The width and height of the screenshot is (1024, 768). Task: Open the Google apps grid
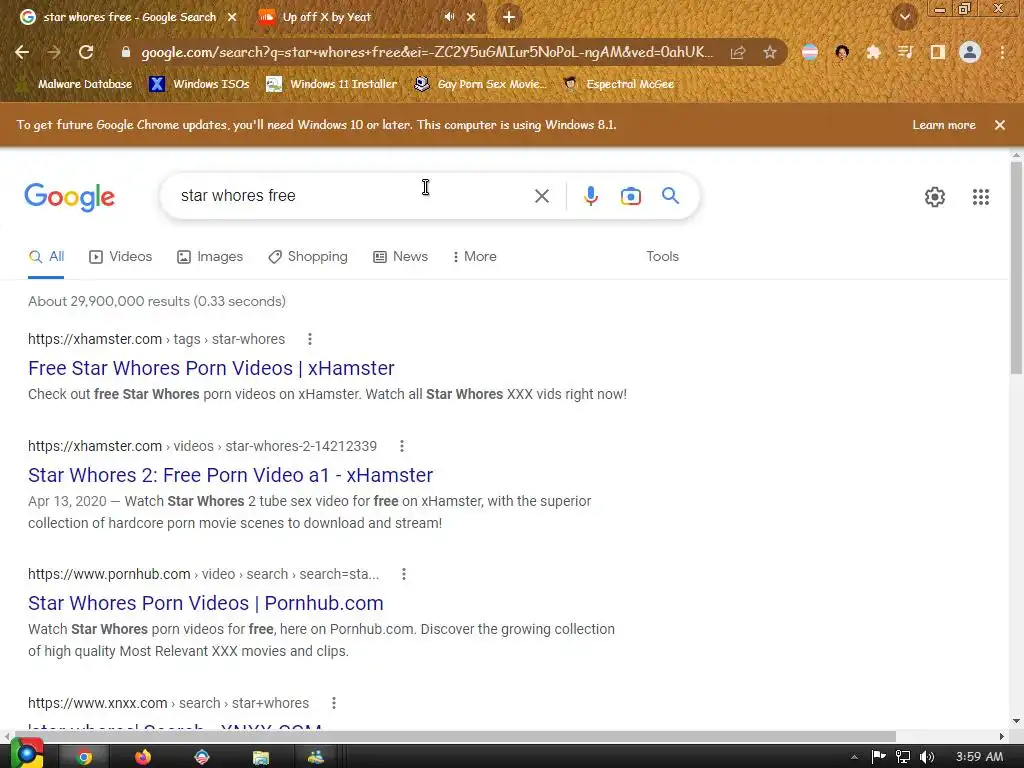(x=980, y=197)
